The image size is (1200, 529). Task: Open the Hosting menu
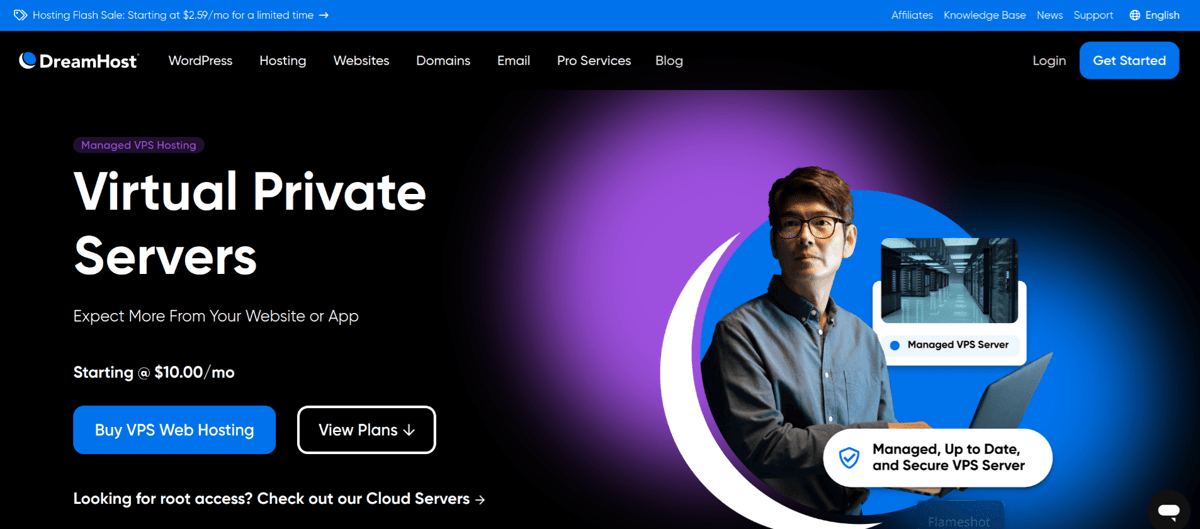click(283, 61)
